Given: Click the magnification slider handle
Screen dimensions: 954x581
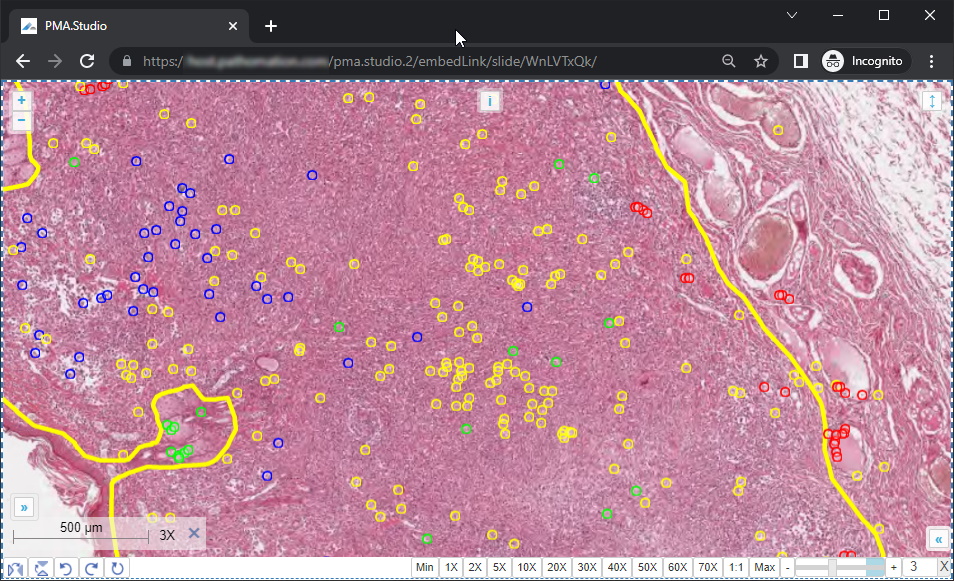Looking at the screenshot, I should 832,568.
